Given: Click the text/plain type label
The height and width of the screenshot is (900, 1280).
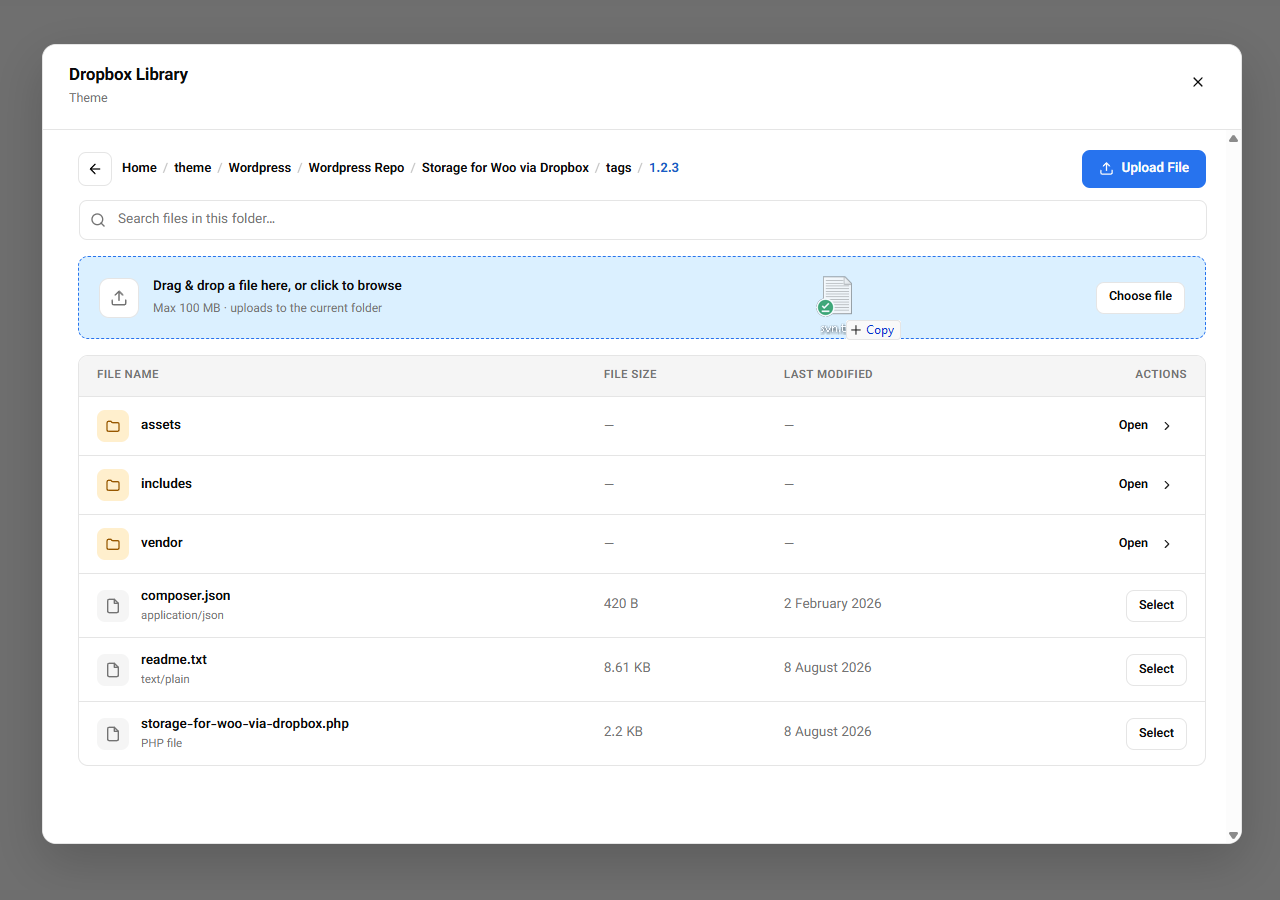Looking at the screenshot, I should [165, 680].
